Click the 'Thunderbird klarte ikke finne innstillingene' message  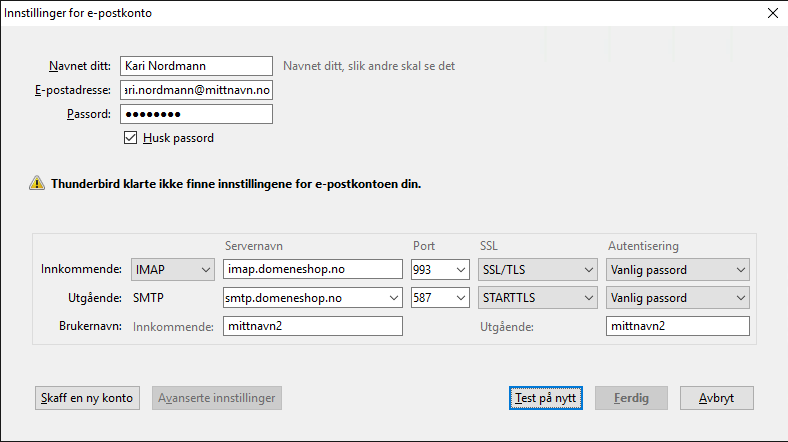click(236, 184)
